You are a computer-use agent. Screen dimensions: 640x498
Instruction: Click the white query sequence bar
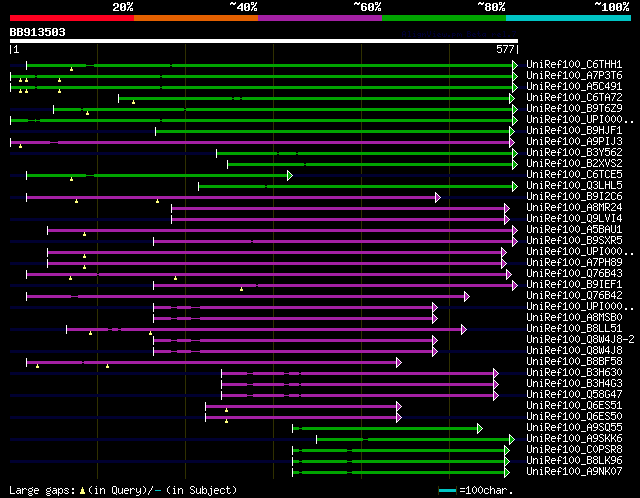pos(264,41)
